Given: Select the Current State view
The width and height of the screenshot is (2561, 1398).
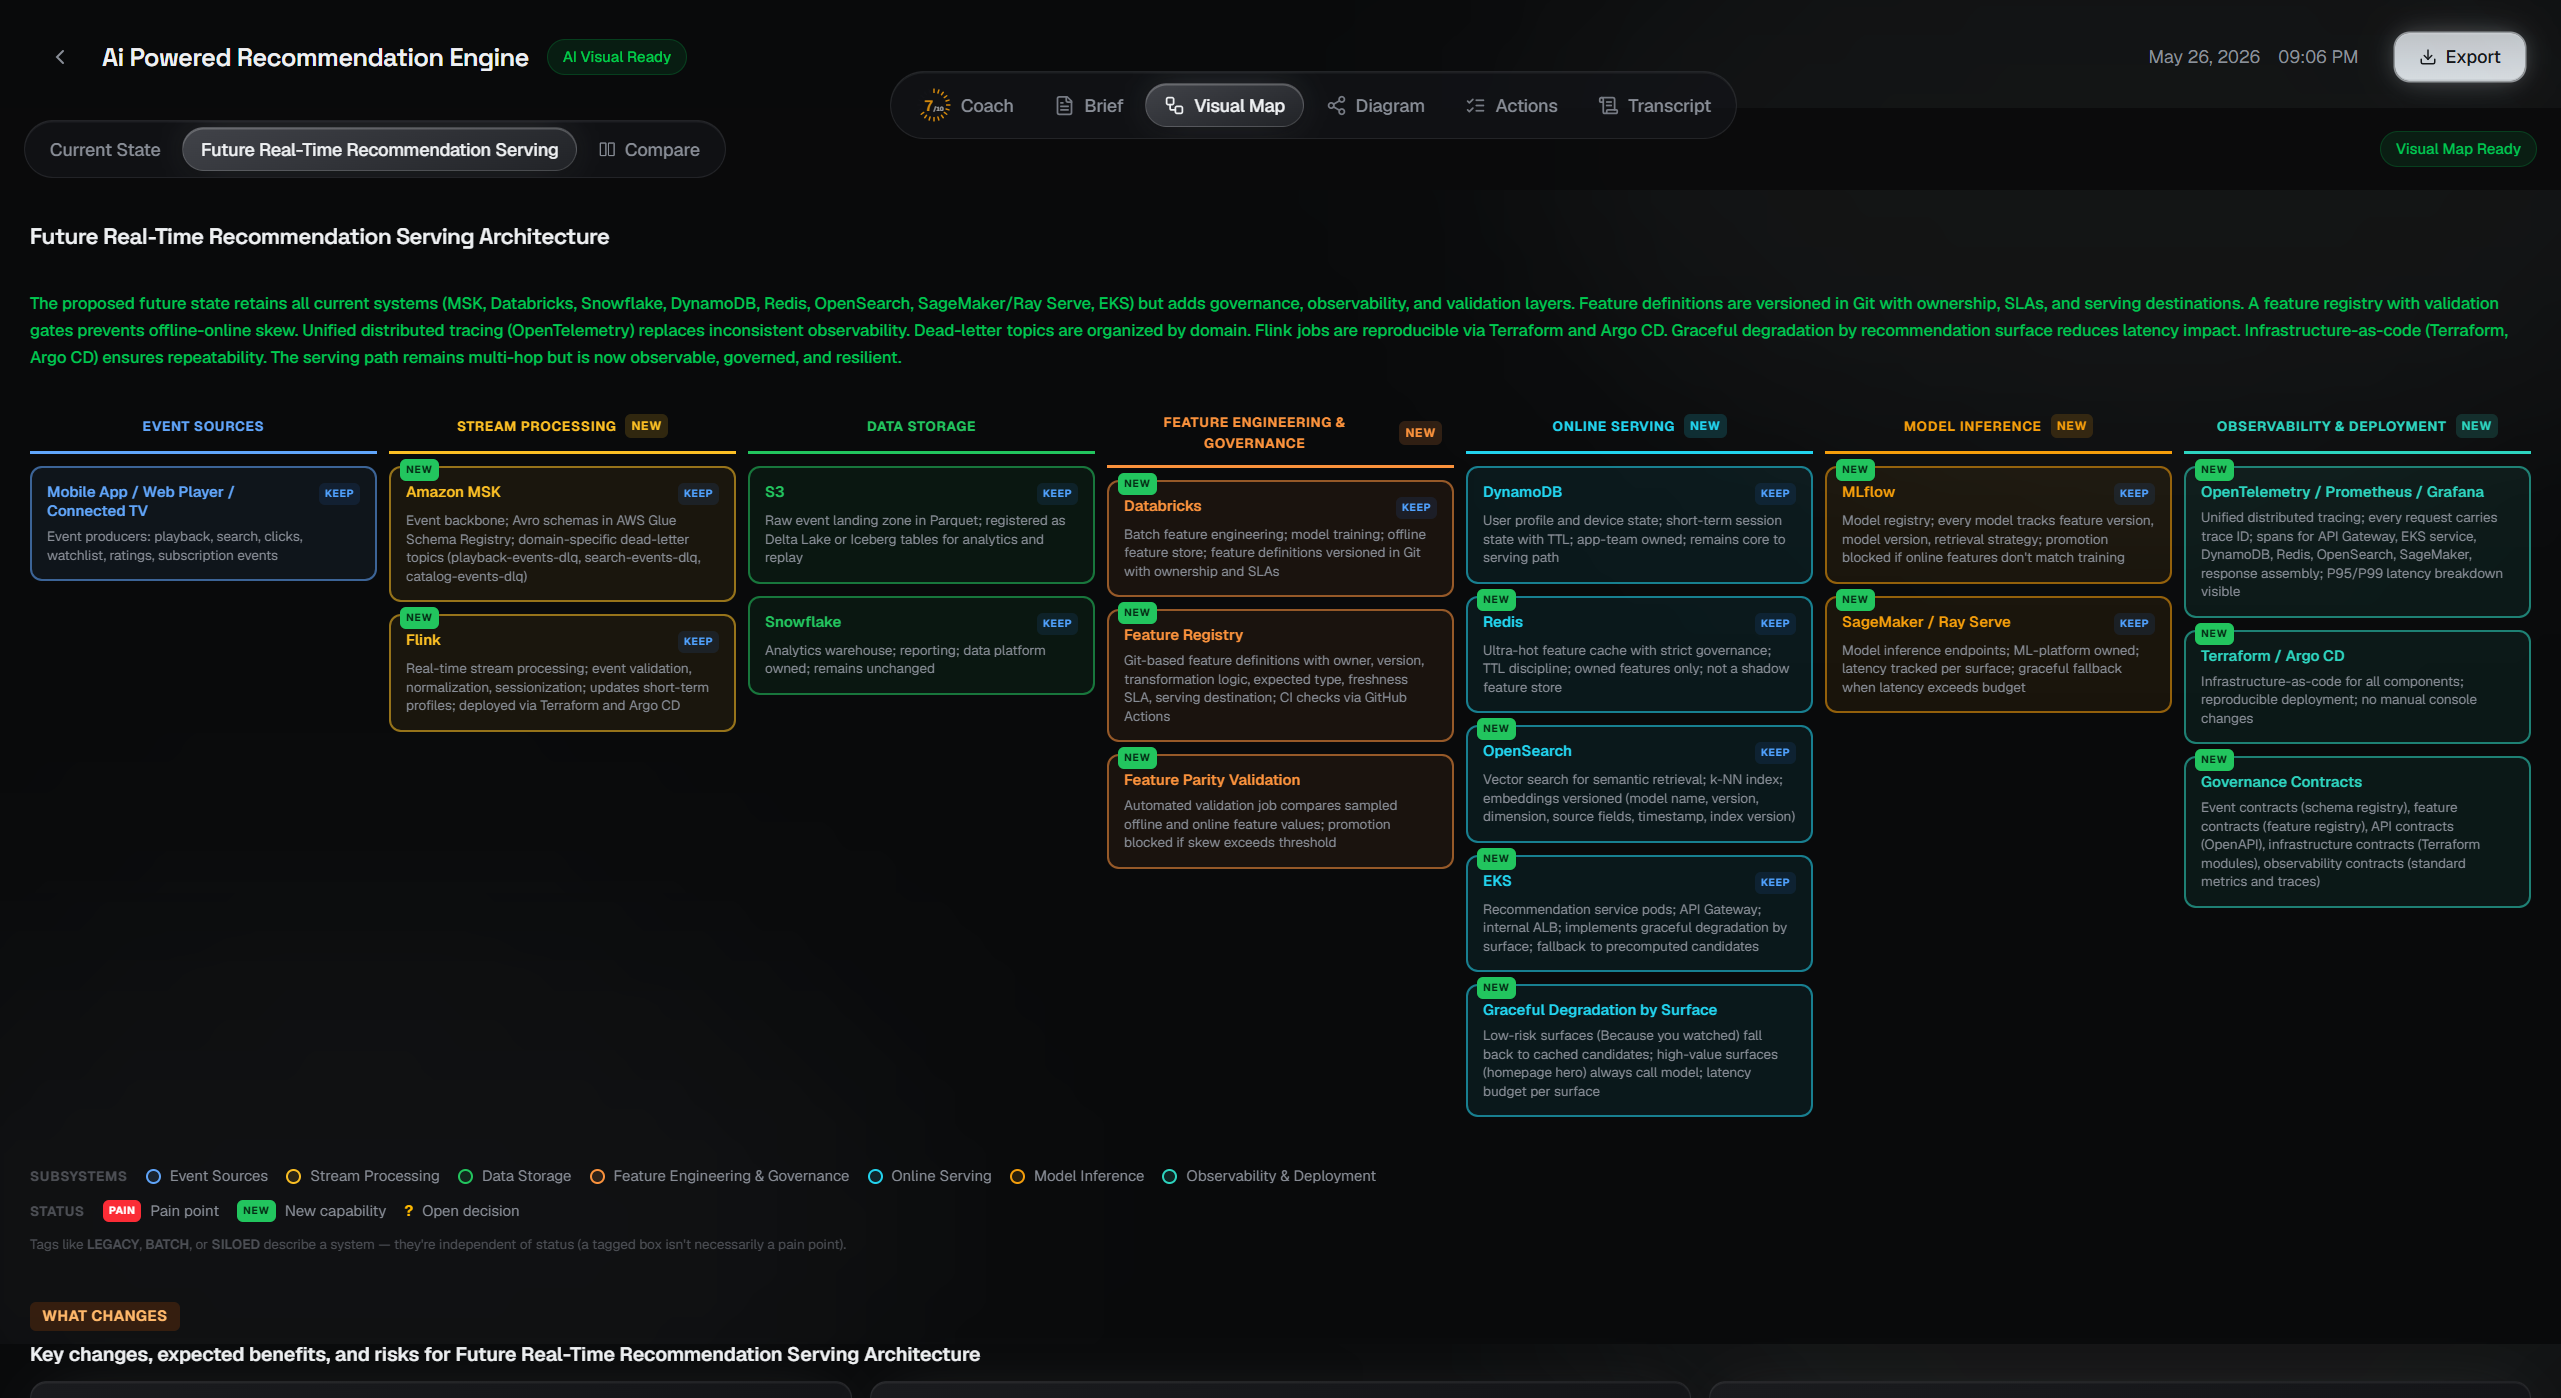Looking at the screenshot, I should click(105, 150).
